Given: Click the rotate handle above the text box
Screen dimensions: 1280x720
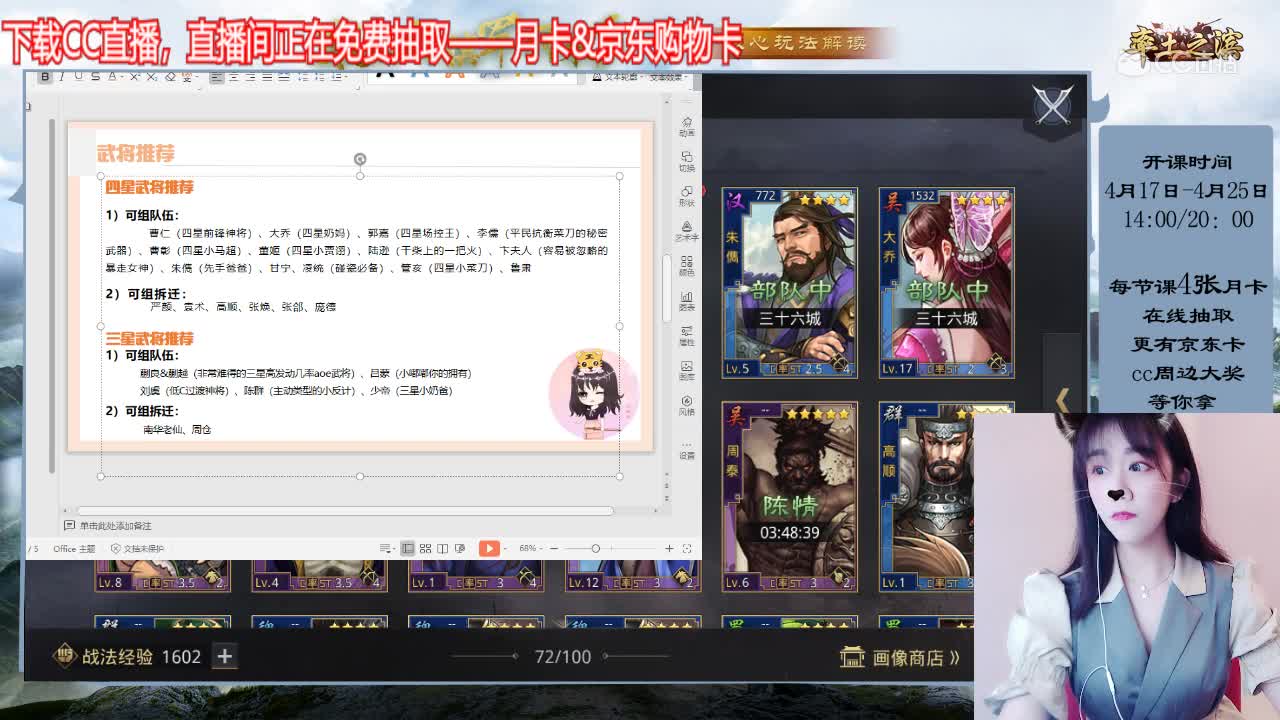Looking at the screenshot, I should [x=360, y=159].
